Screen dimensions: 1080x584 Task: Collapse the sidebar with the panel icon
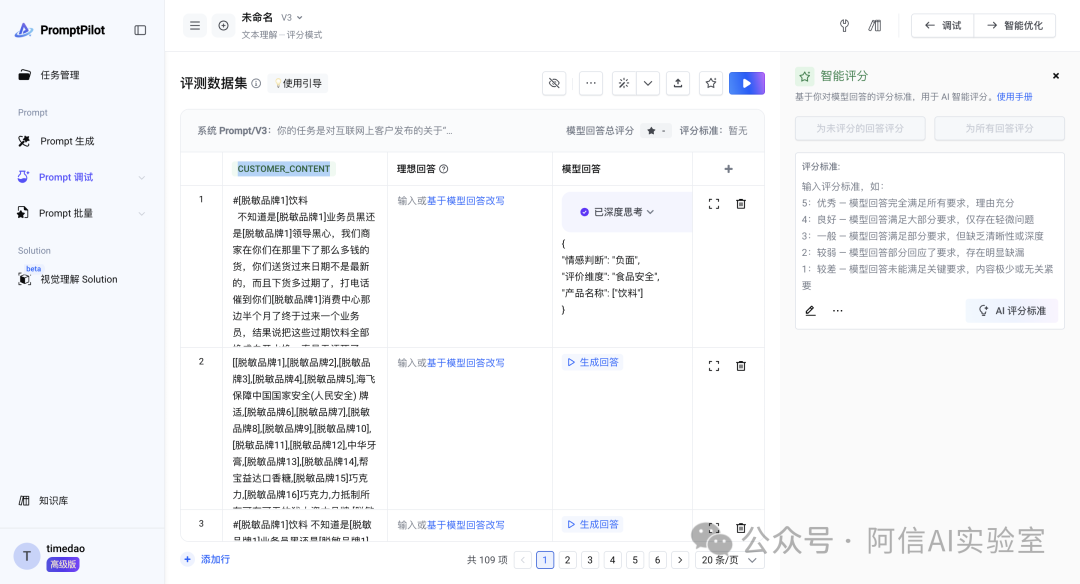coord(141,30)
